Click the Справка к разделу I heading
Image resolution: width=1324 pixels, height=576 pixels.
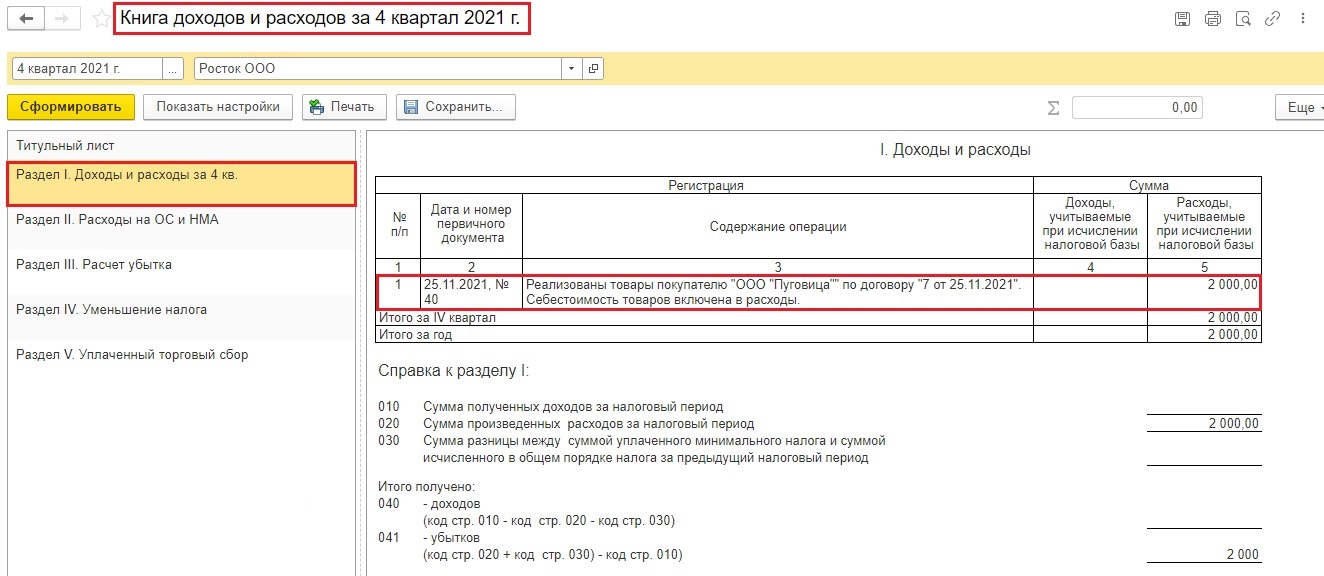pos(453,371)
